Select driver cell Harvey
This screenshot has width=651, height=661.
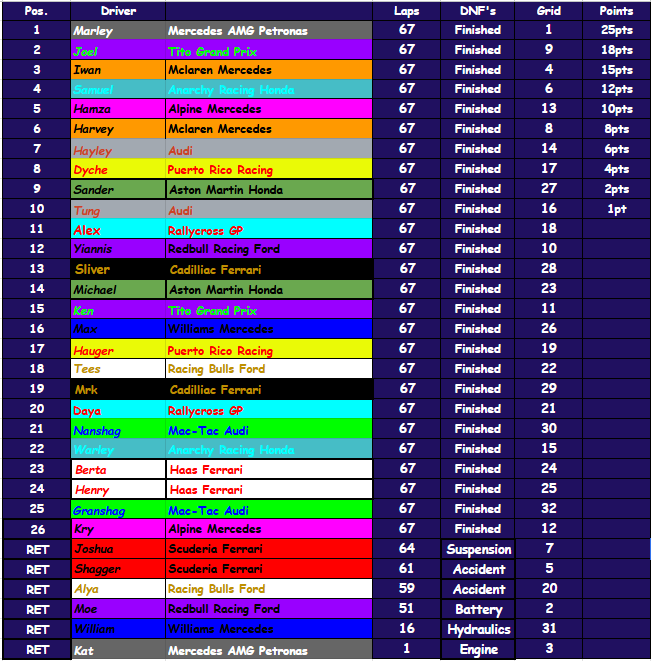coord(118,129)
